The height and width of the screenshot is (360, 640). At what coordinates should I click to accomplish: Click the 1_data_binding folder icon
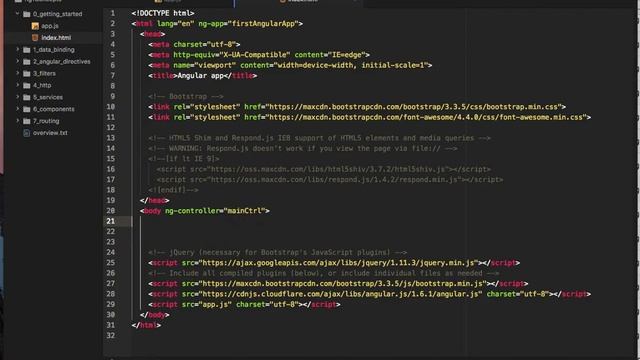click(x=27, y=50)
